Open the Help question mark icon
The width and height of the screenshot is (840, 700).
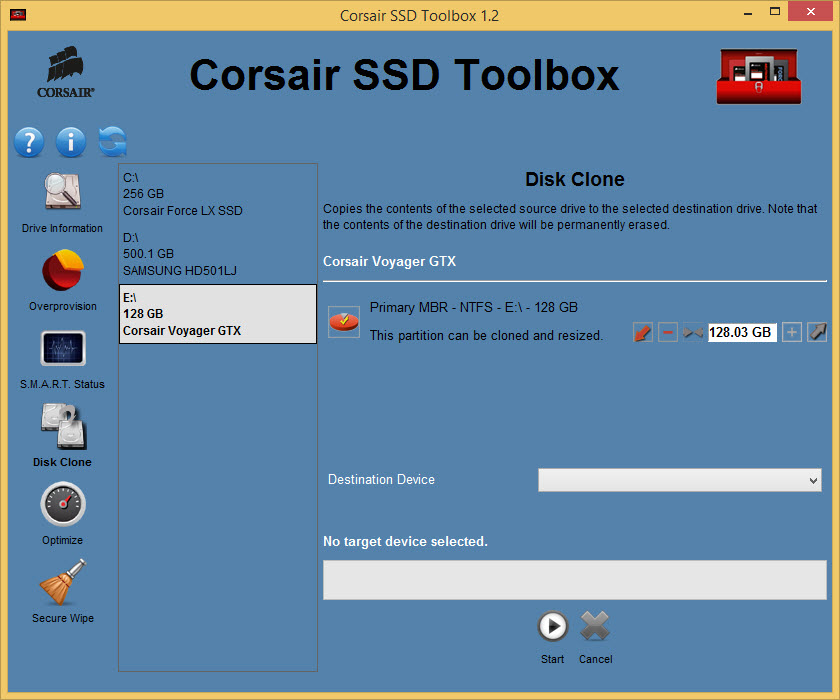click(29, 142)
